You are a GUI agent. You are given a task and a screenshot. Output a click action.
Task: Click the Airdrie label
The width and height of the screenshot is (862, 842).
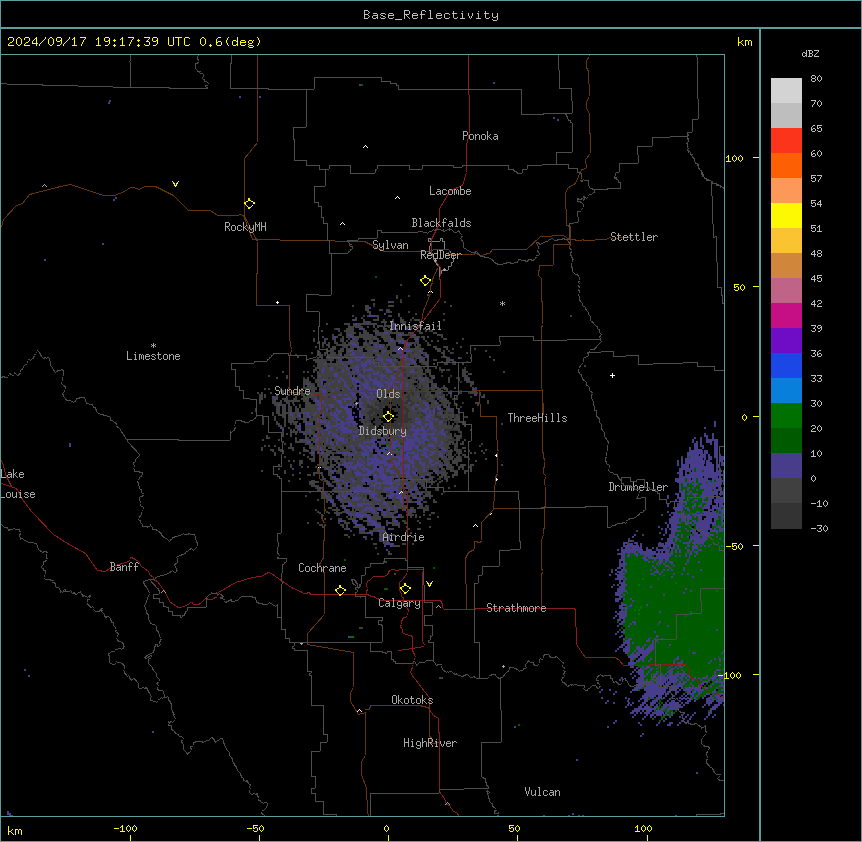pos(403,537)
